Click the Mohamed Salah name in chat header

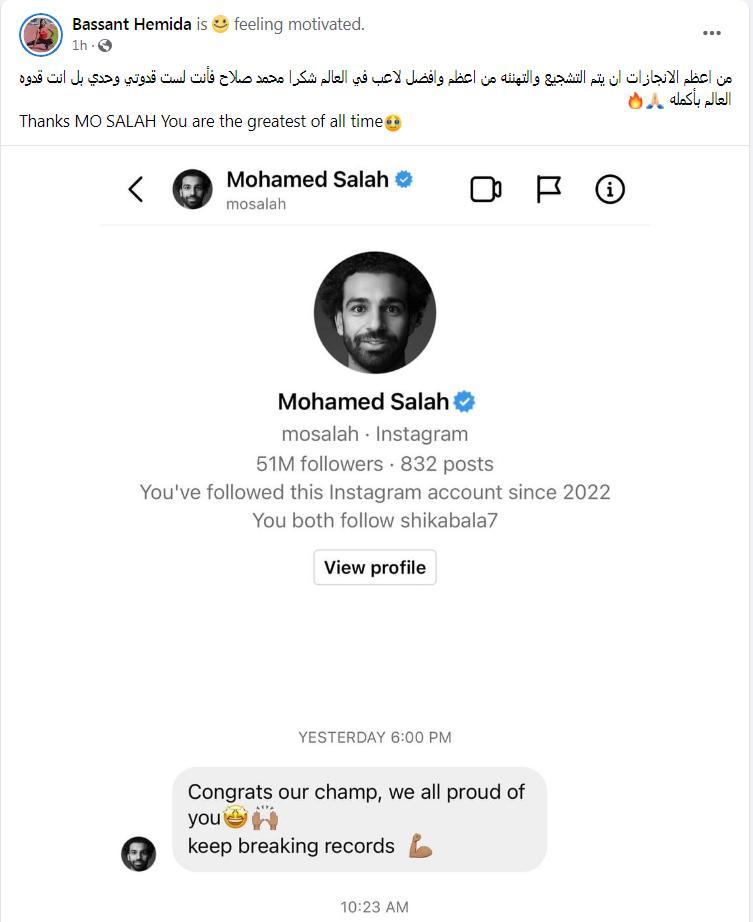point(307,180)
